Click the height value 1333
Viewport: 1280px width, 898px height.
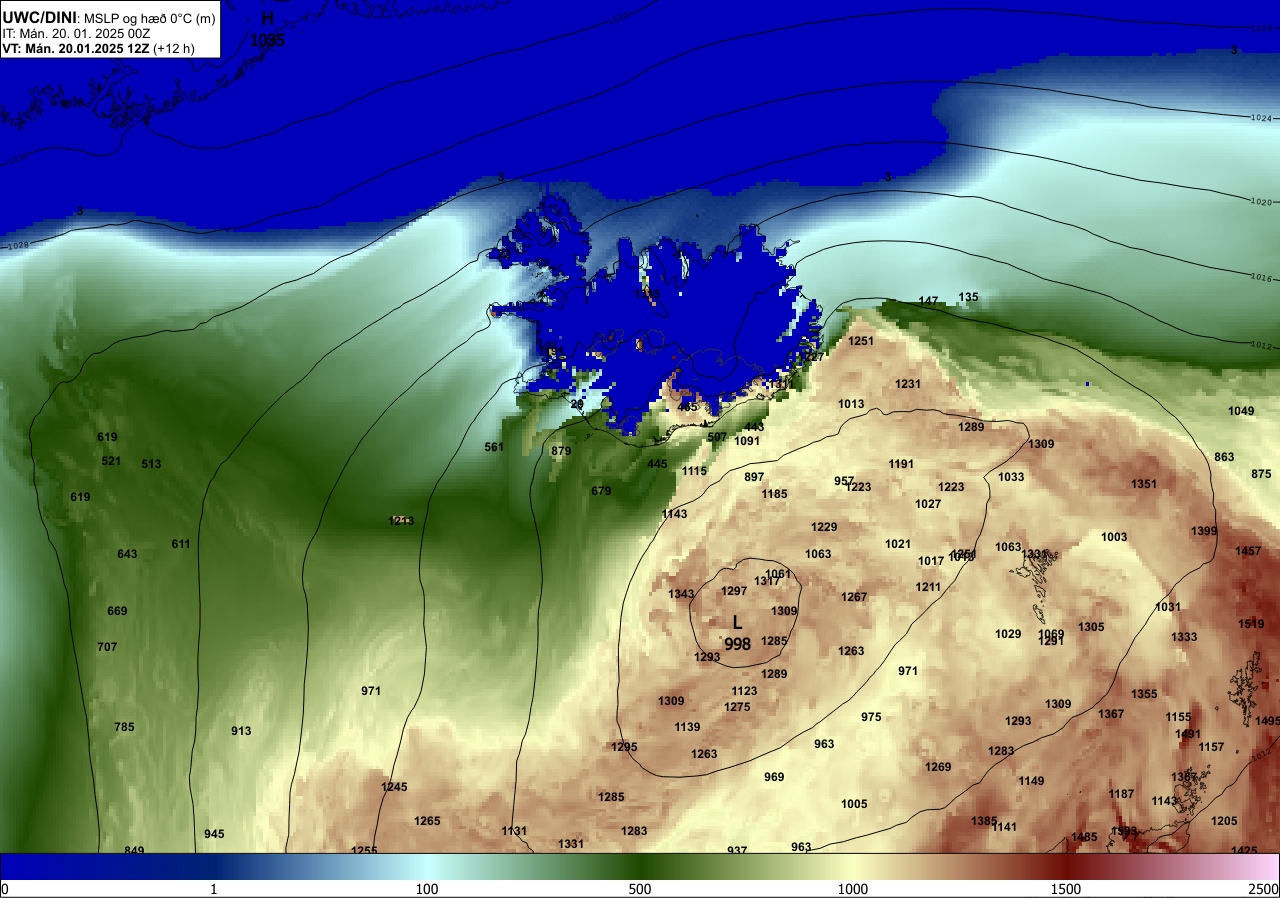(x=1184, y=637)
